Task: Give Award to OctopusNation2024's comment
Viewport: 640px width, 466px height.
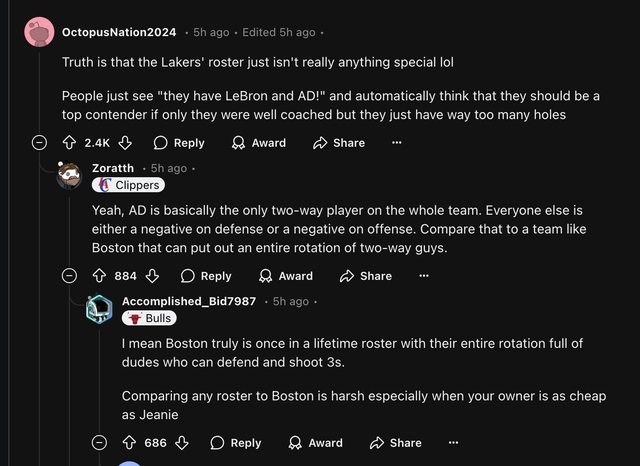Action: pyautogui.click(x=259, y=143)
